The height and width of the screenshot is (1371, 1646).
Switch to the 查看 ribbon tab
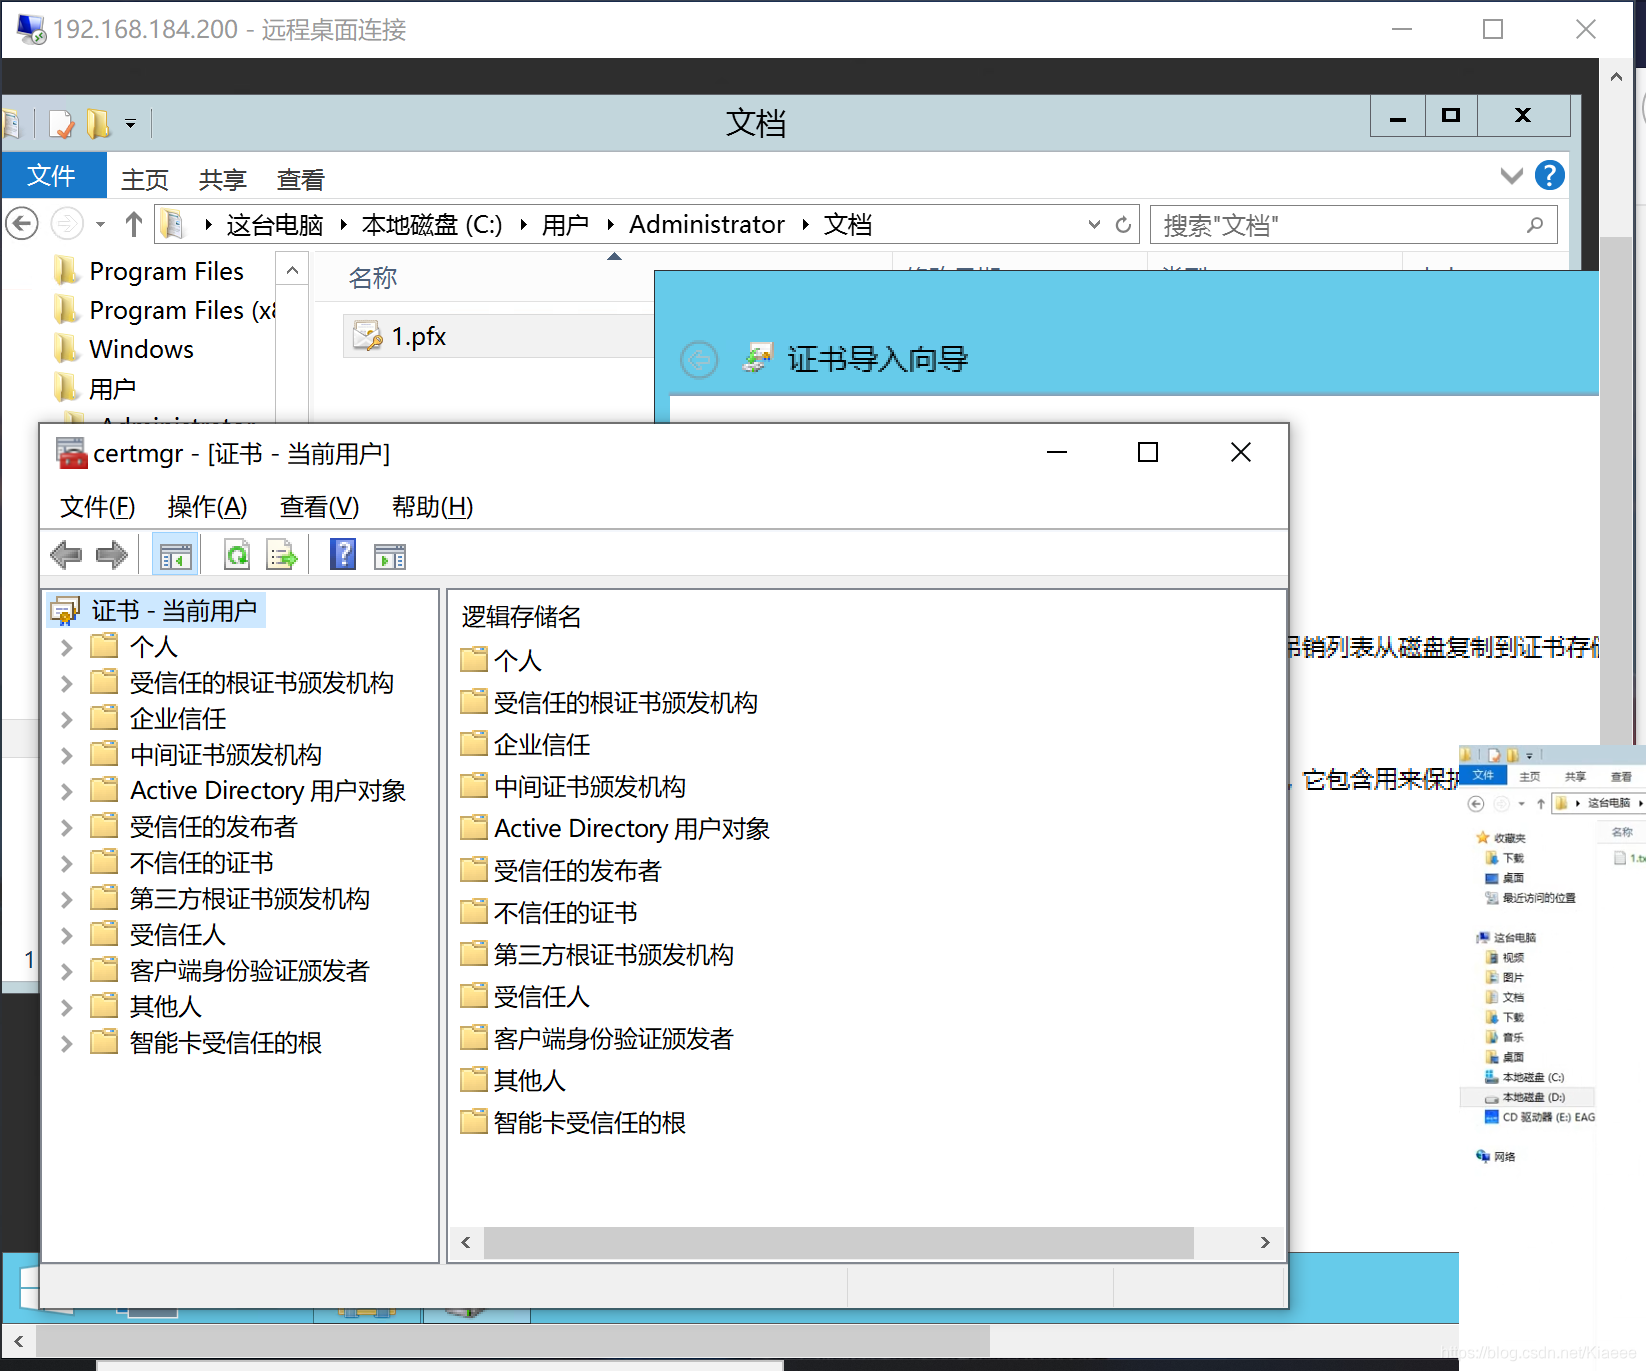coord(300,180)
